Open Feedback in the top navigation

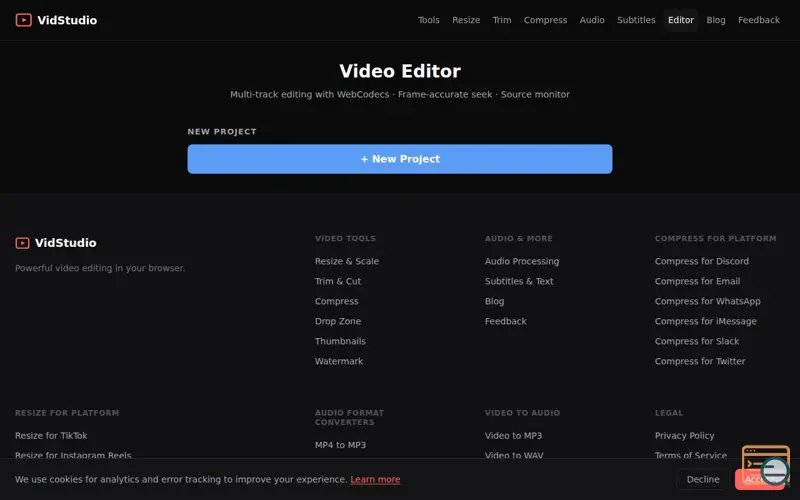[x=759, y=20]
